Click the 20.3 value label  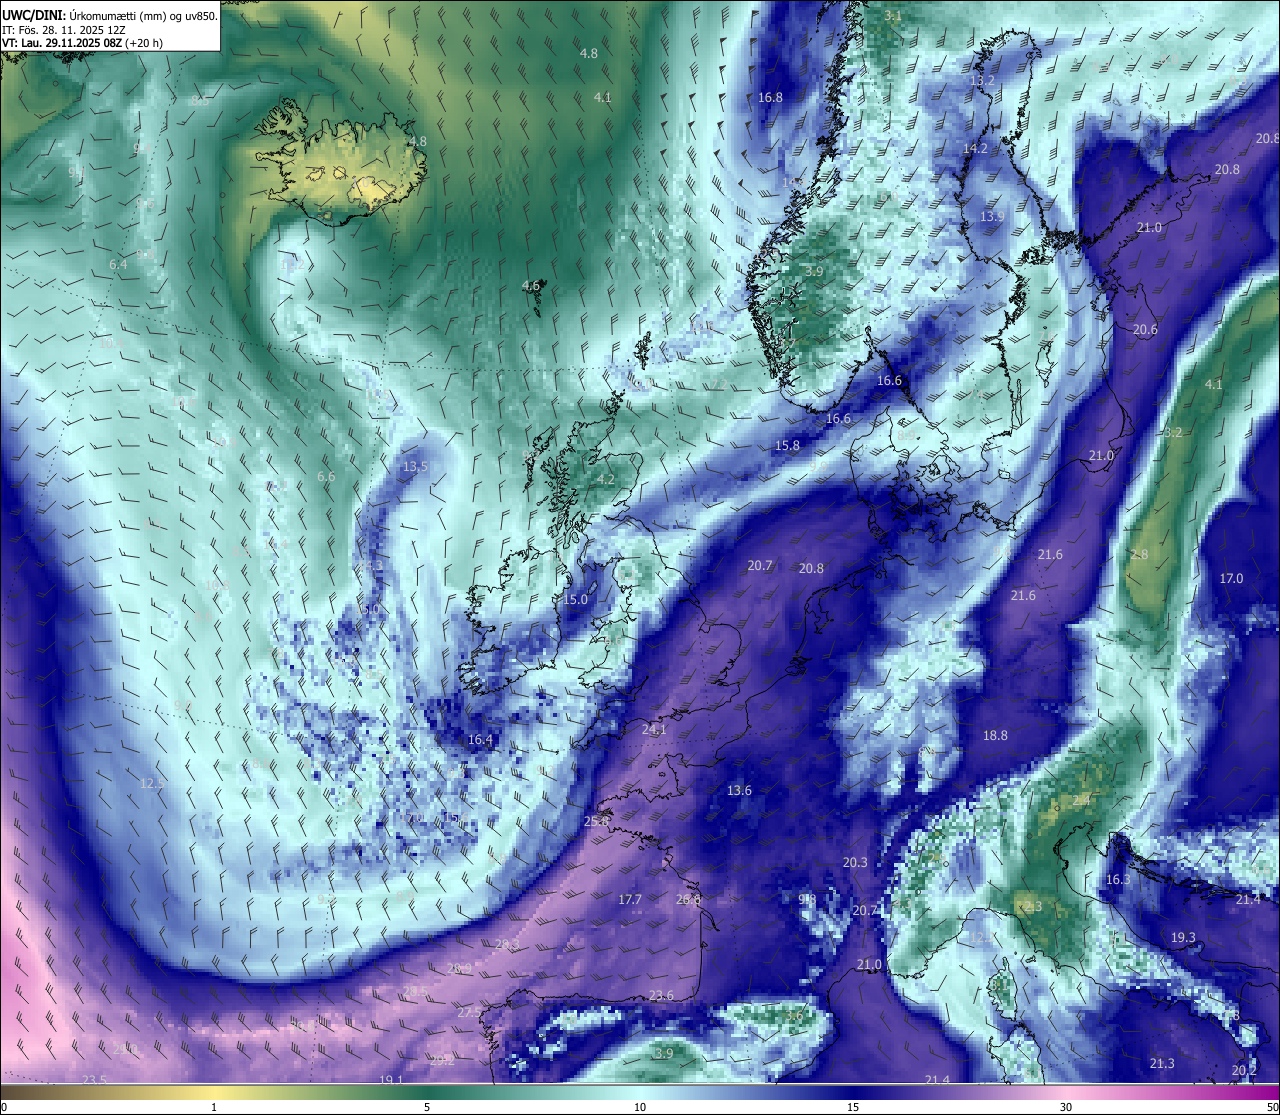[x=855, y=863]
